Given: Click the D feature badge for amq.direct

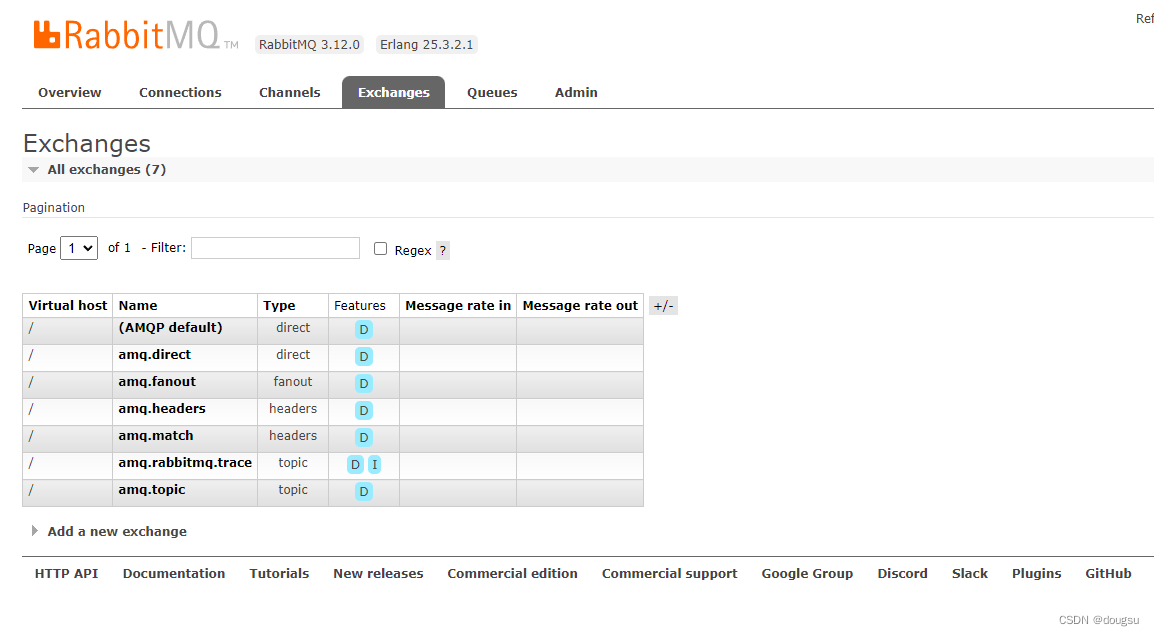Looking at the screenshot, I should click(364, 357).
